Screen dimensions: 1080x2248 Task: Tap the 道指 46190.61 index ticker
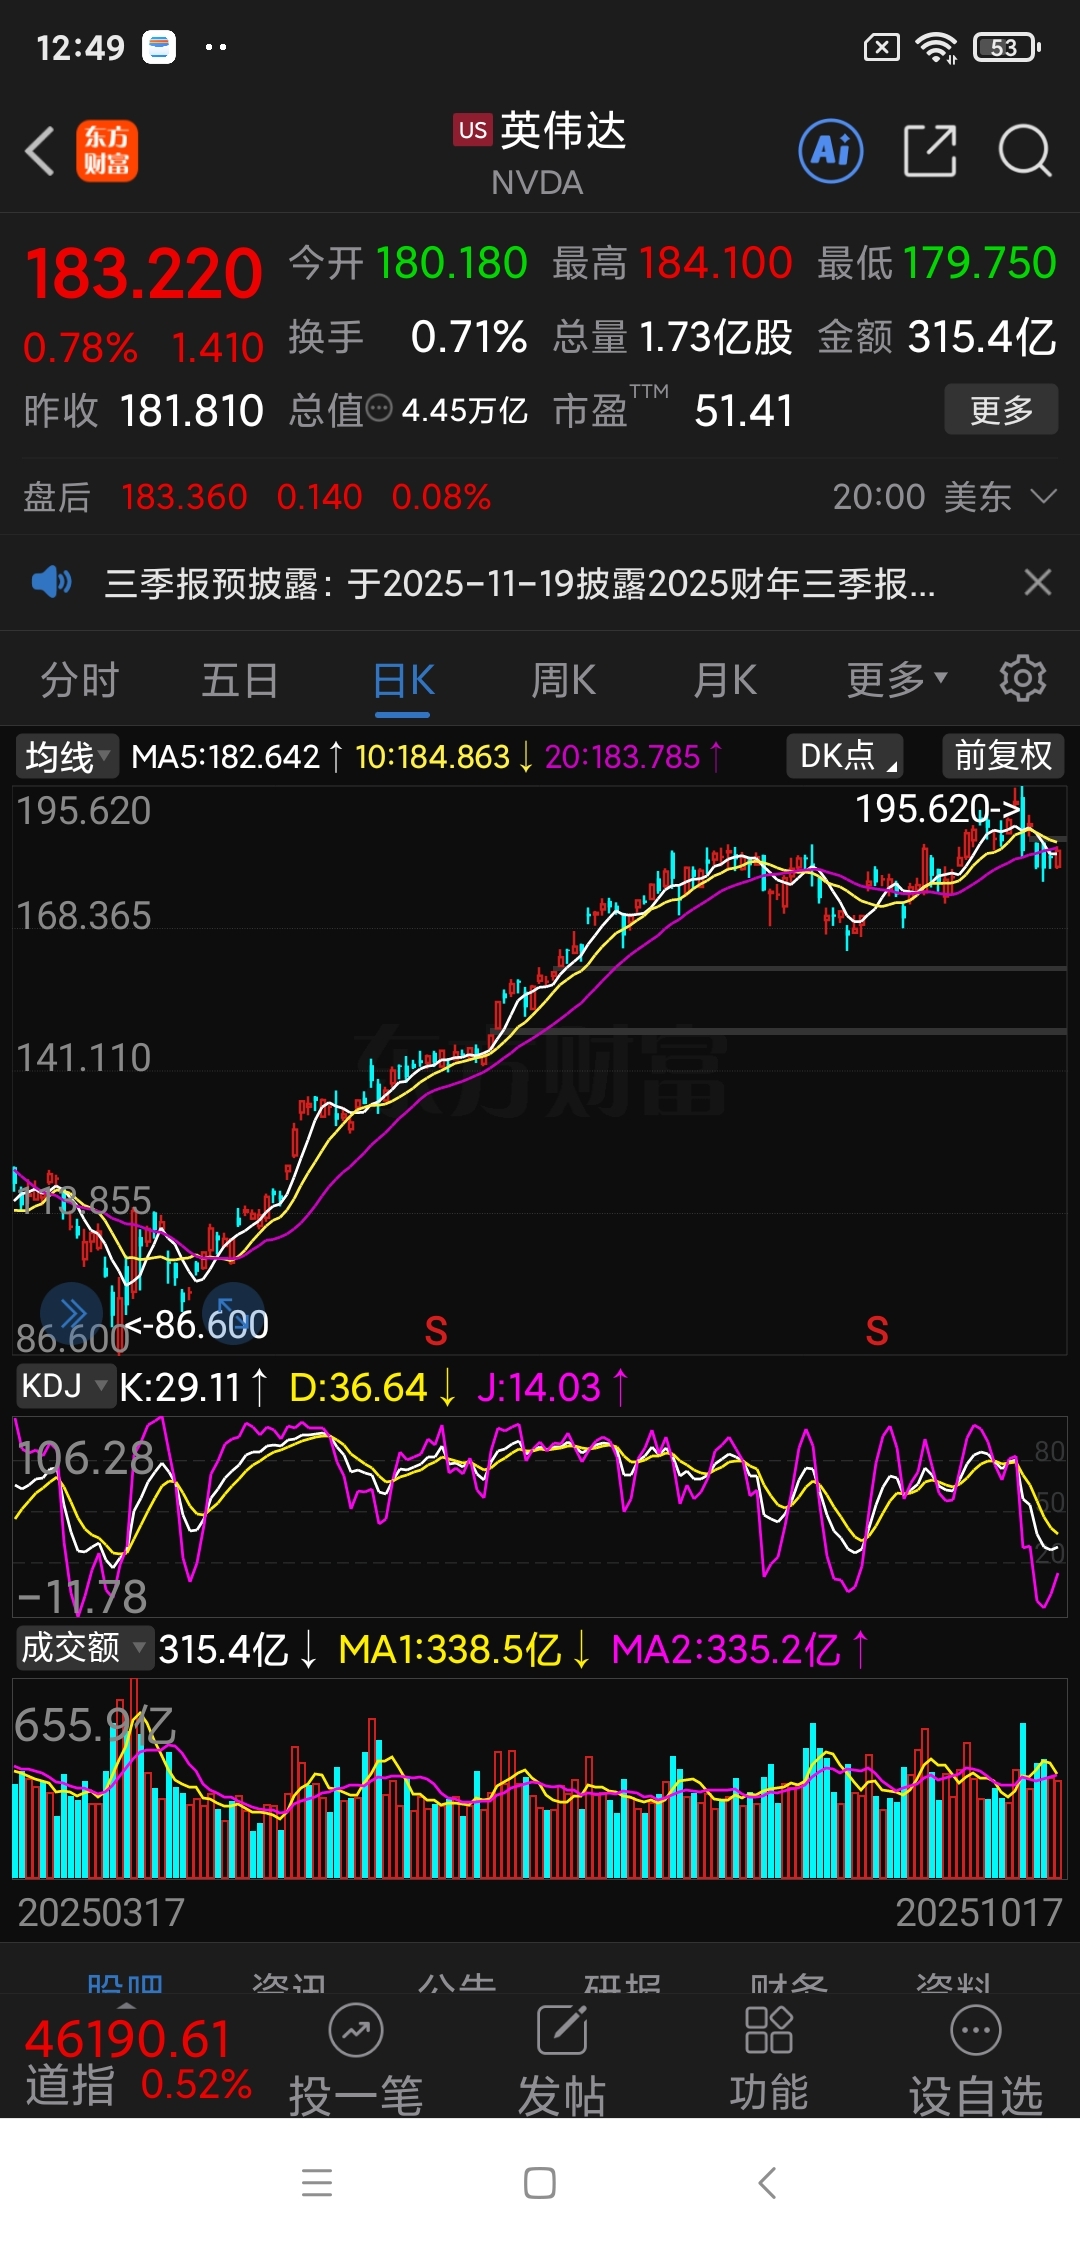pyautogui.click(x=138, y=2060)
